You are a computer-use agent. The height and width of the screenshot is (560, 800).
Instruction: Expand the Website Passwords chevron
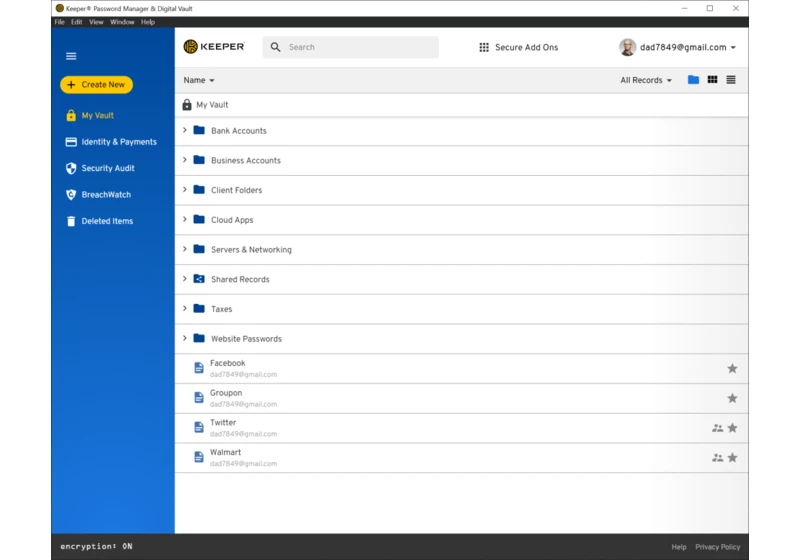(x=185, y=338)
